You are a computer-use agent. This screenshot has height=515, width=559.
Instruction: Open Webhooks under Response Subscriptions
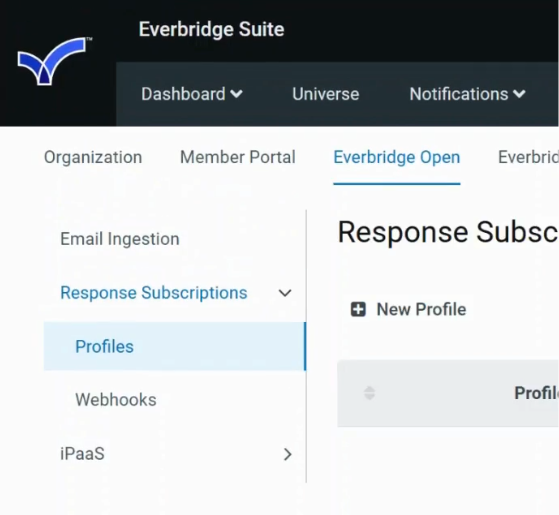116,400
